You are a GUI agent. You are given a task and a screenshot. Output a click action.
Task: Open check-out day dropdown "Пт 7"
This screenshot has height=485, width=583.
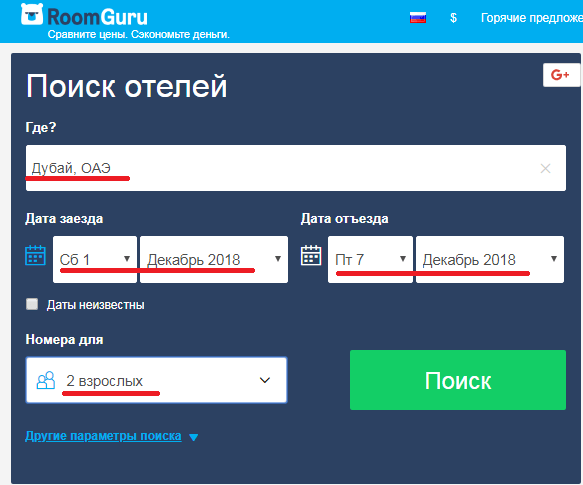pos(370,259)
